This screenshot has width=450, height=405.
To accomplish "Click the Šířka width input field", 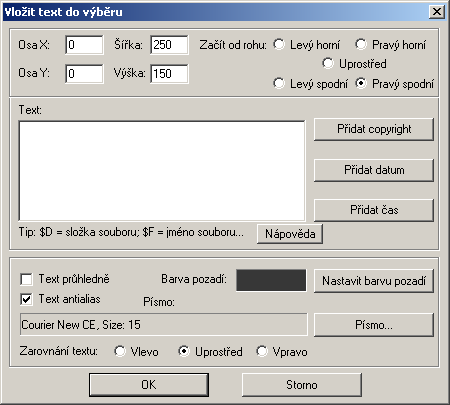I will click(x=169, y=45).
